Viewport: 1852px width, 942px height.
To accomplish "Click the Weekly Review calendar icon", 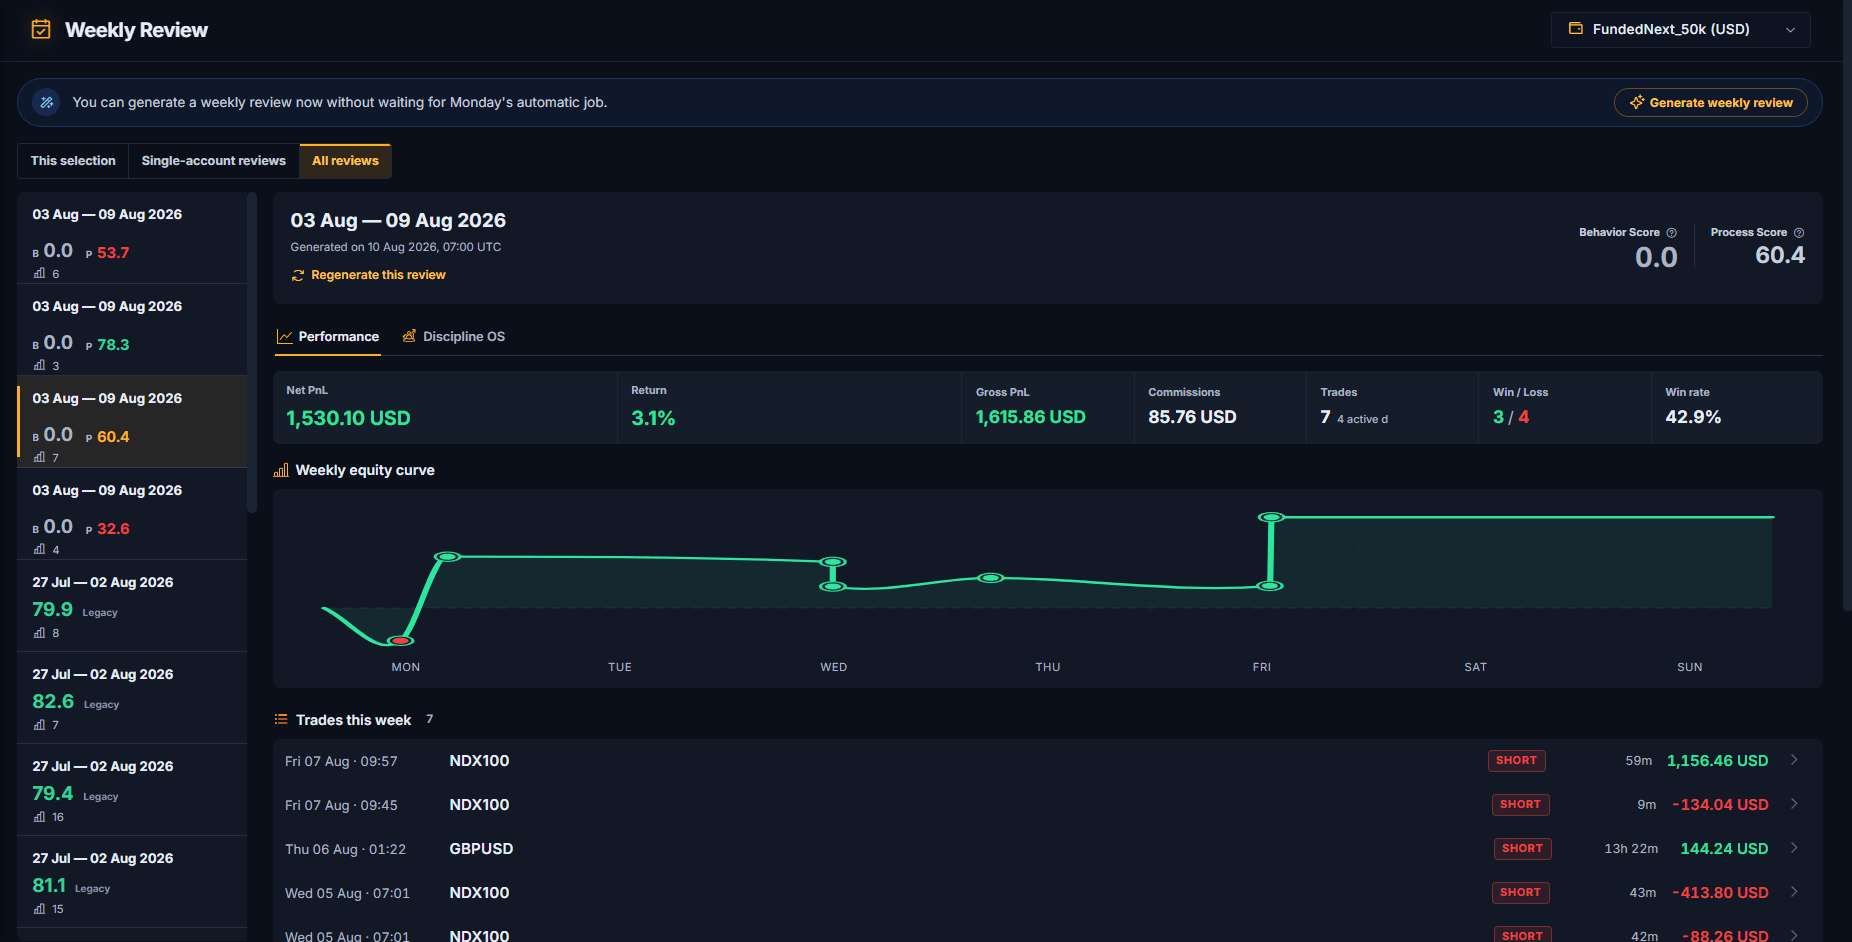I will (41, 30).
